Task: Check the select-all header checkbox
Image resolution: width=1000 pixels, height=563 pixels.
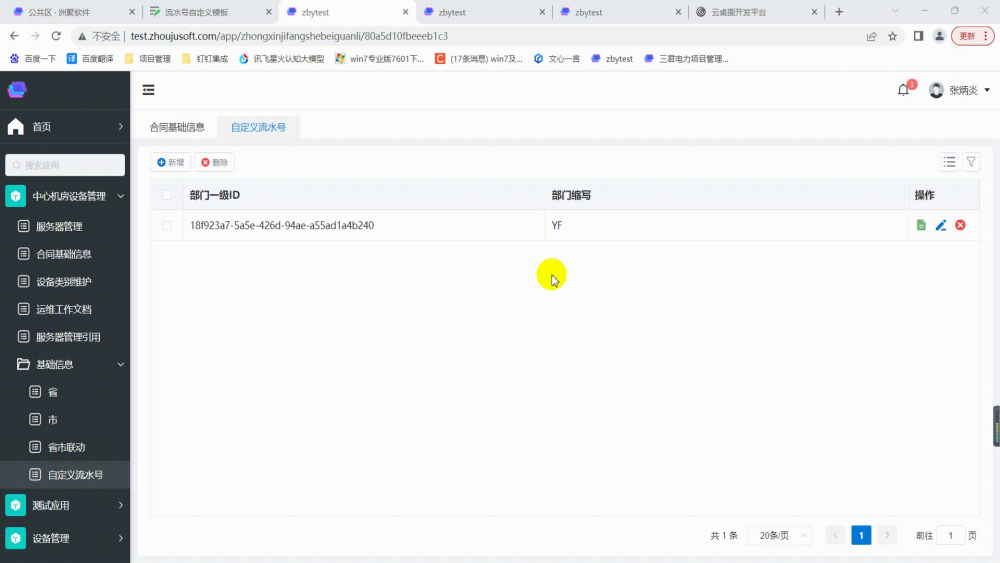Action: pyautogui.click(x=167, y=195)
